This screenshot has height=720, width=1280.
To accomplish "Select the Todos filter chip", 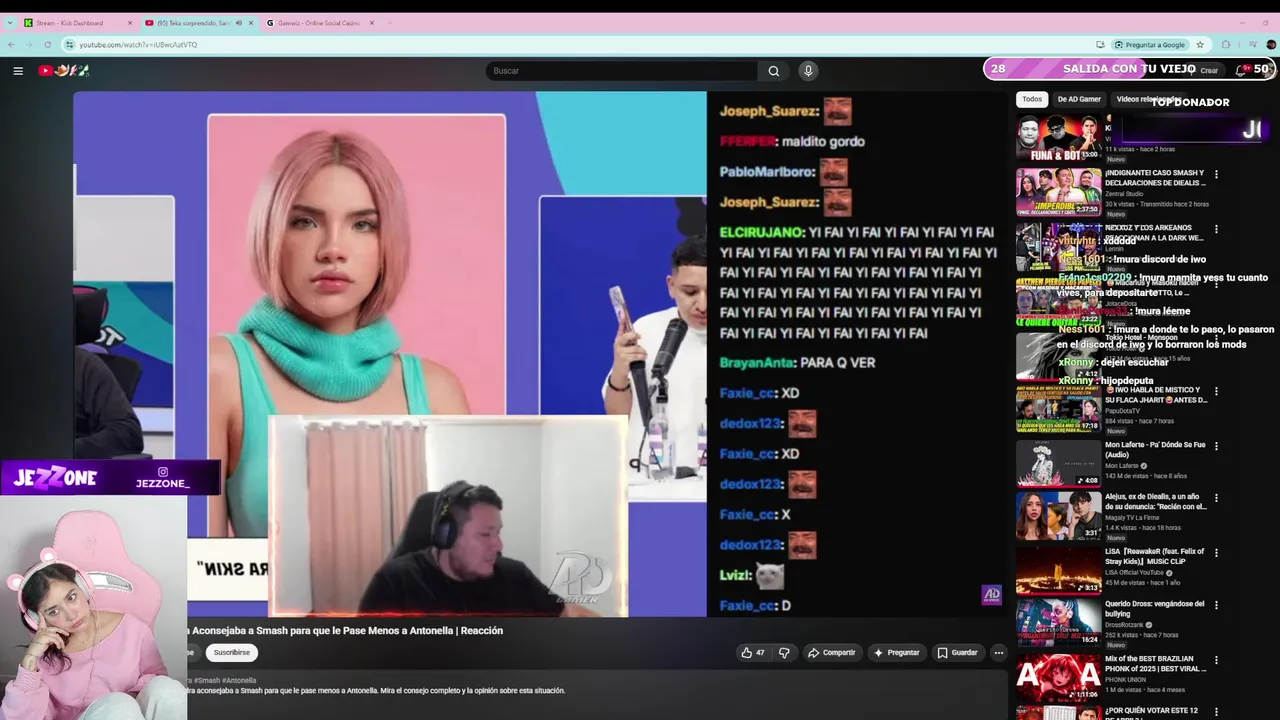I will point(1032,99).
